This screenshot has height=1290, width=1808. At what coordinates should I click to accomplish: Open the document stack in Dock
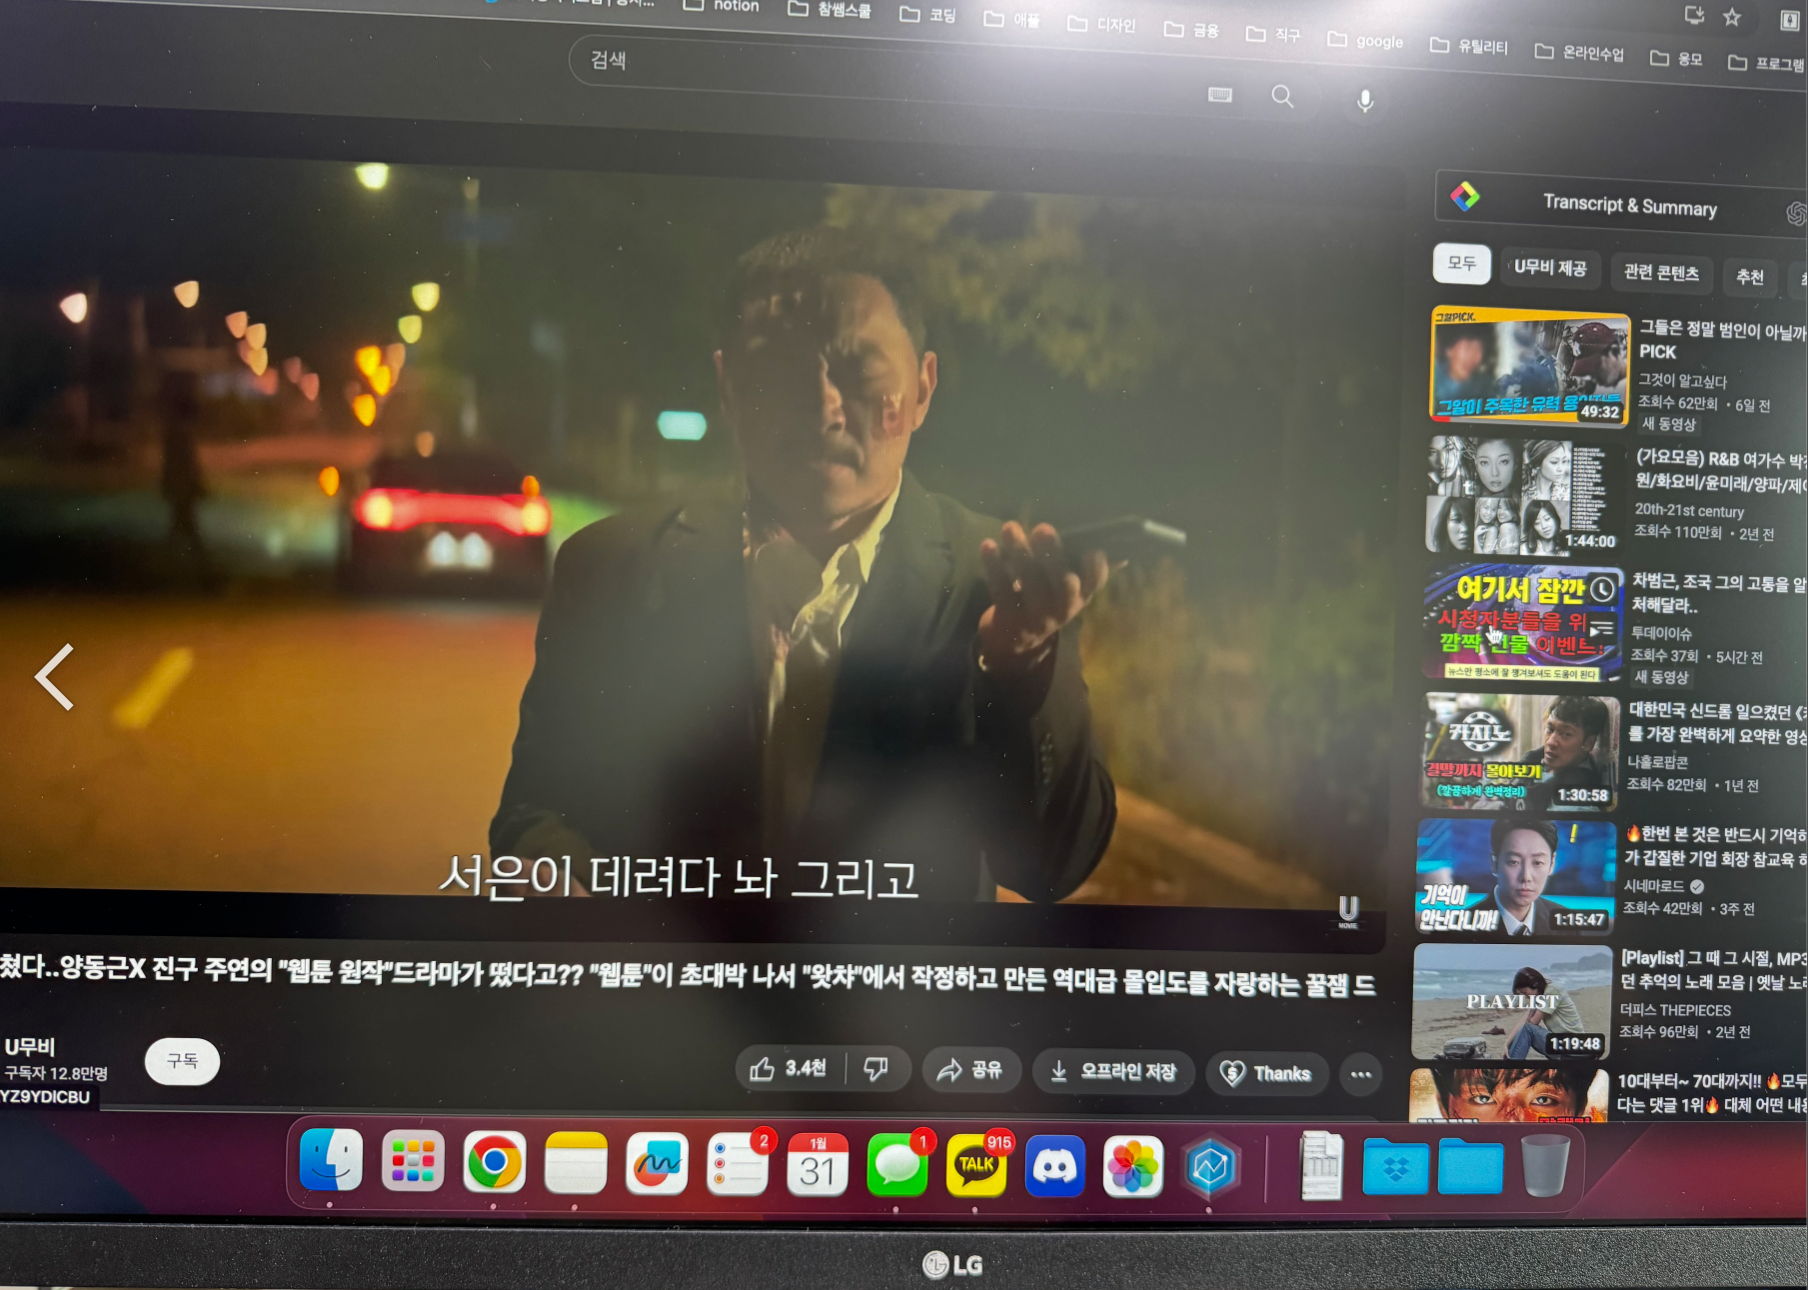pyautogui.click(x=1321, y=1165)
